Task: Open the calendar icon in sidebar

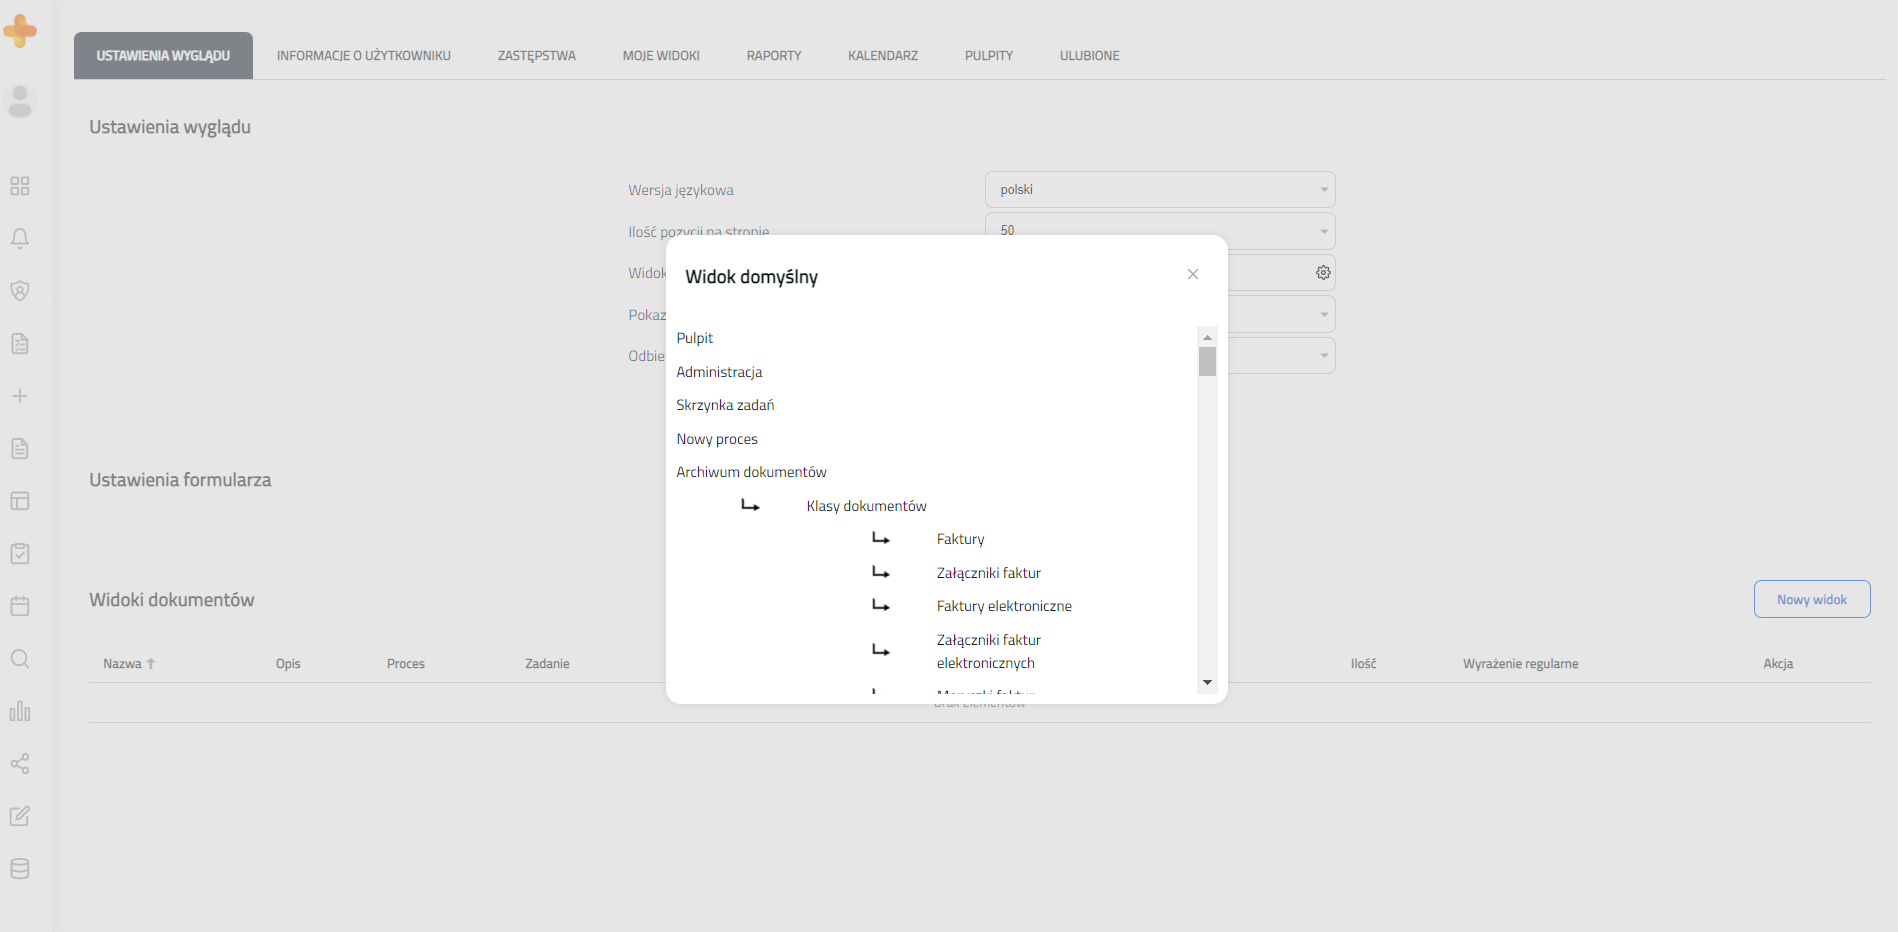Action: [x=20, y=606]
